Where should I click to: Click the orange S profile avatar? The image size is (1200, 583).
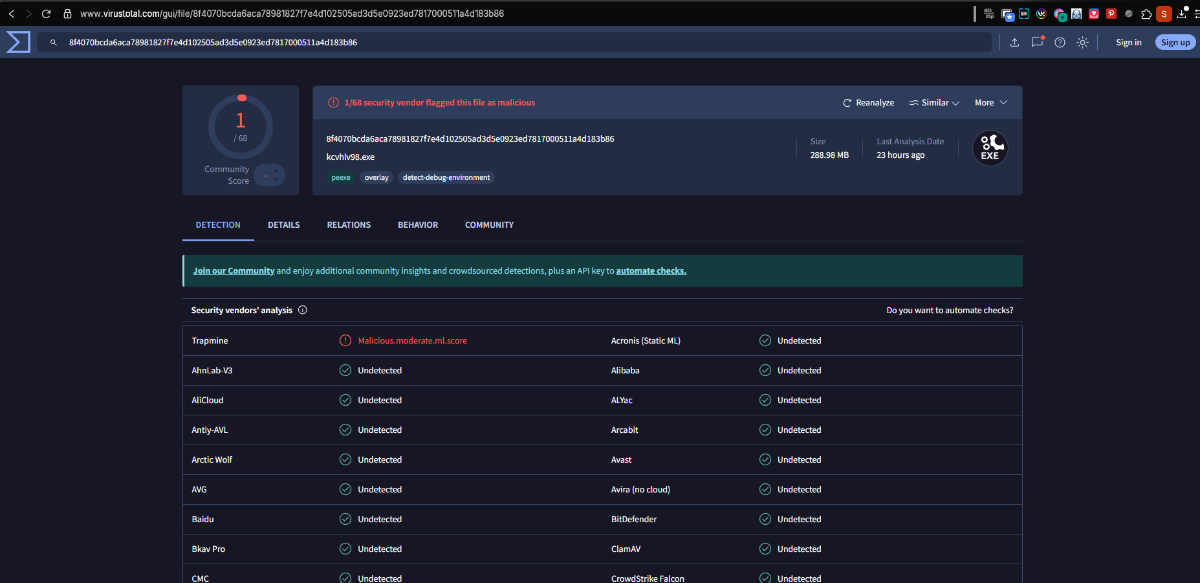click(x=1164, y=14)
